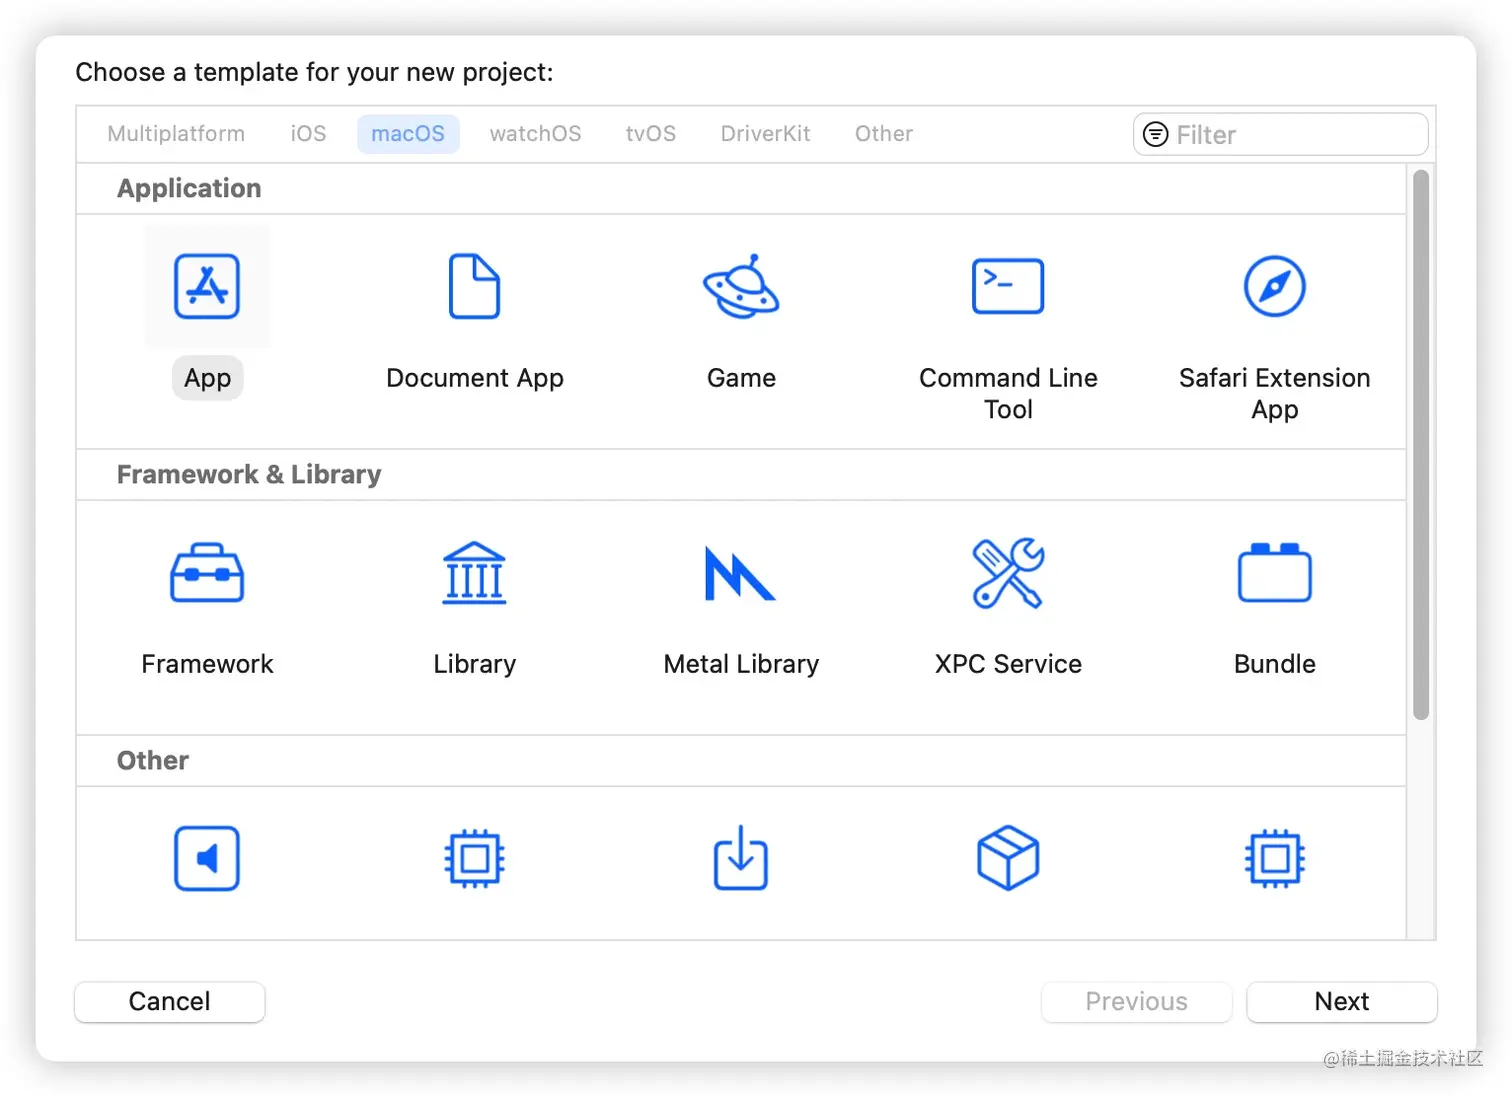
Task: Click the "Application" section header
Action: pyautogui.click(x=189, y=188)
